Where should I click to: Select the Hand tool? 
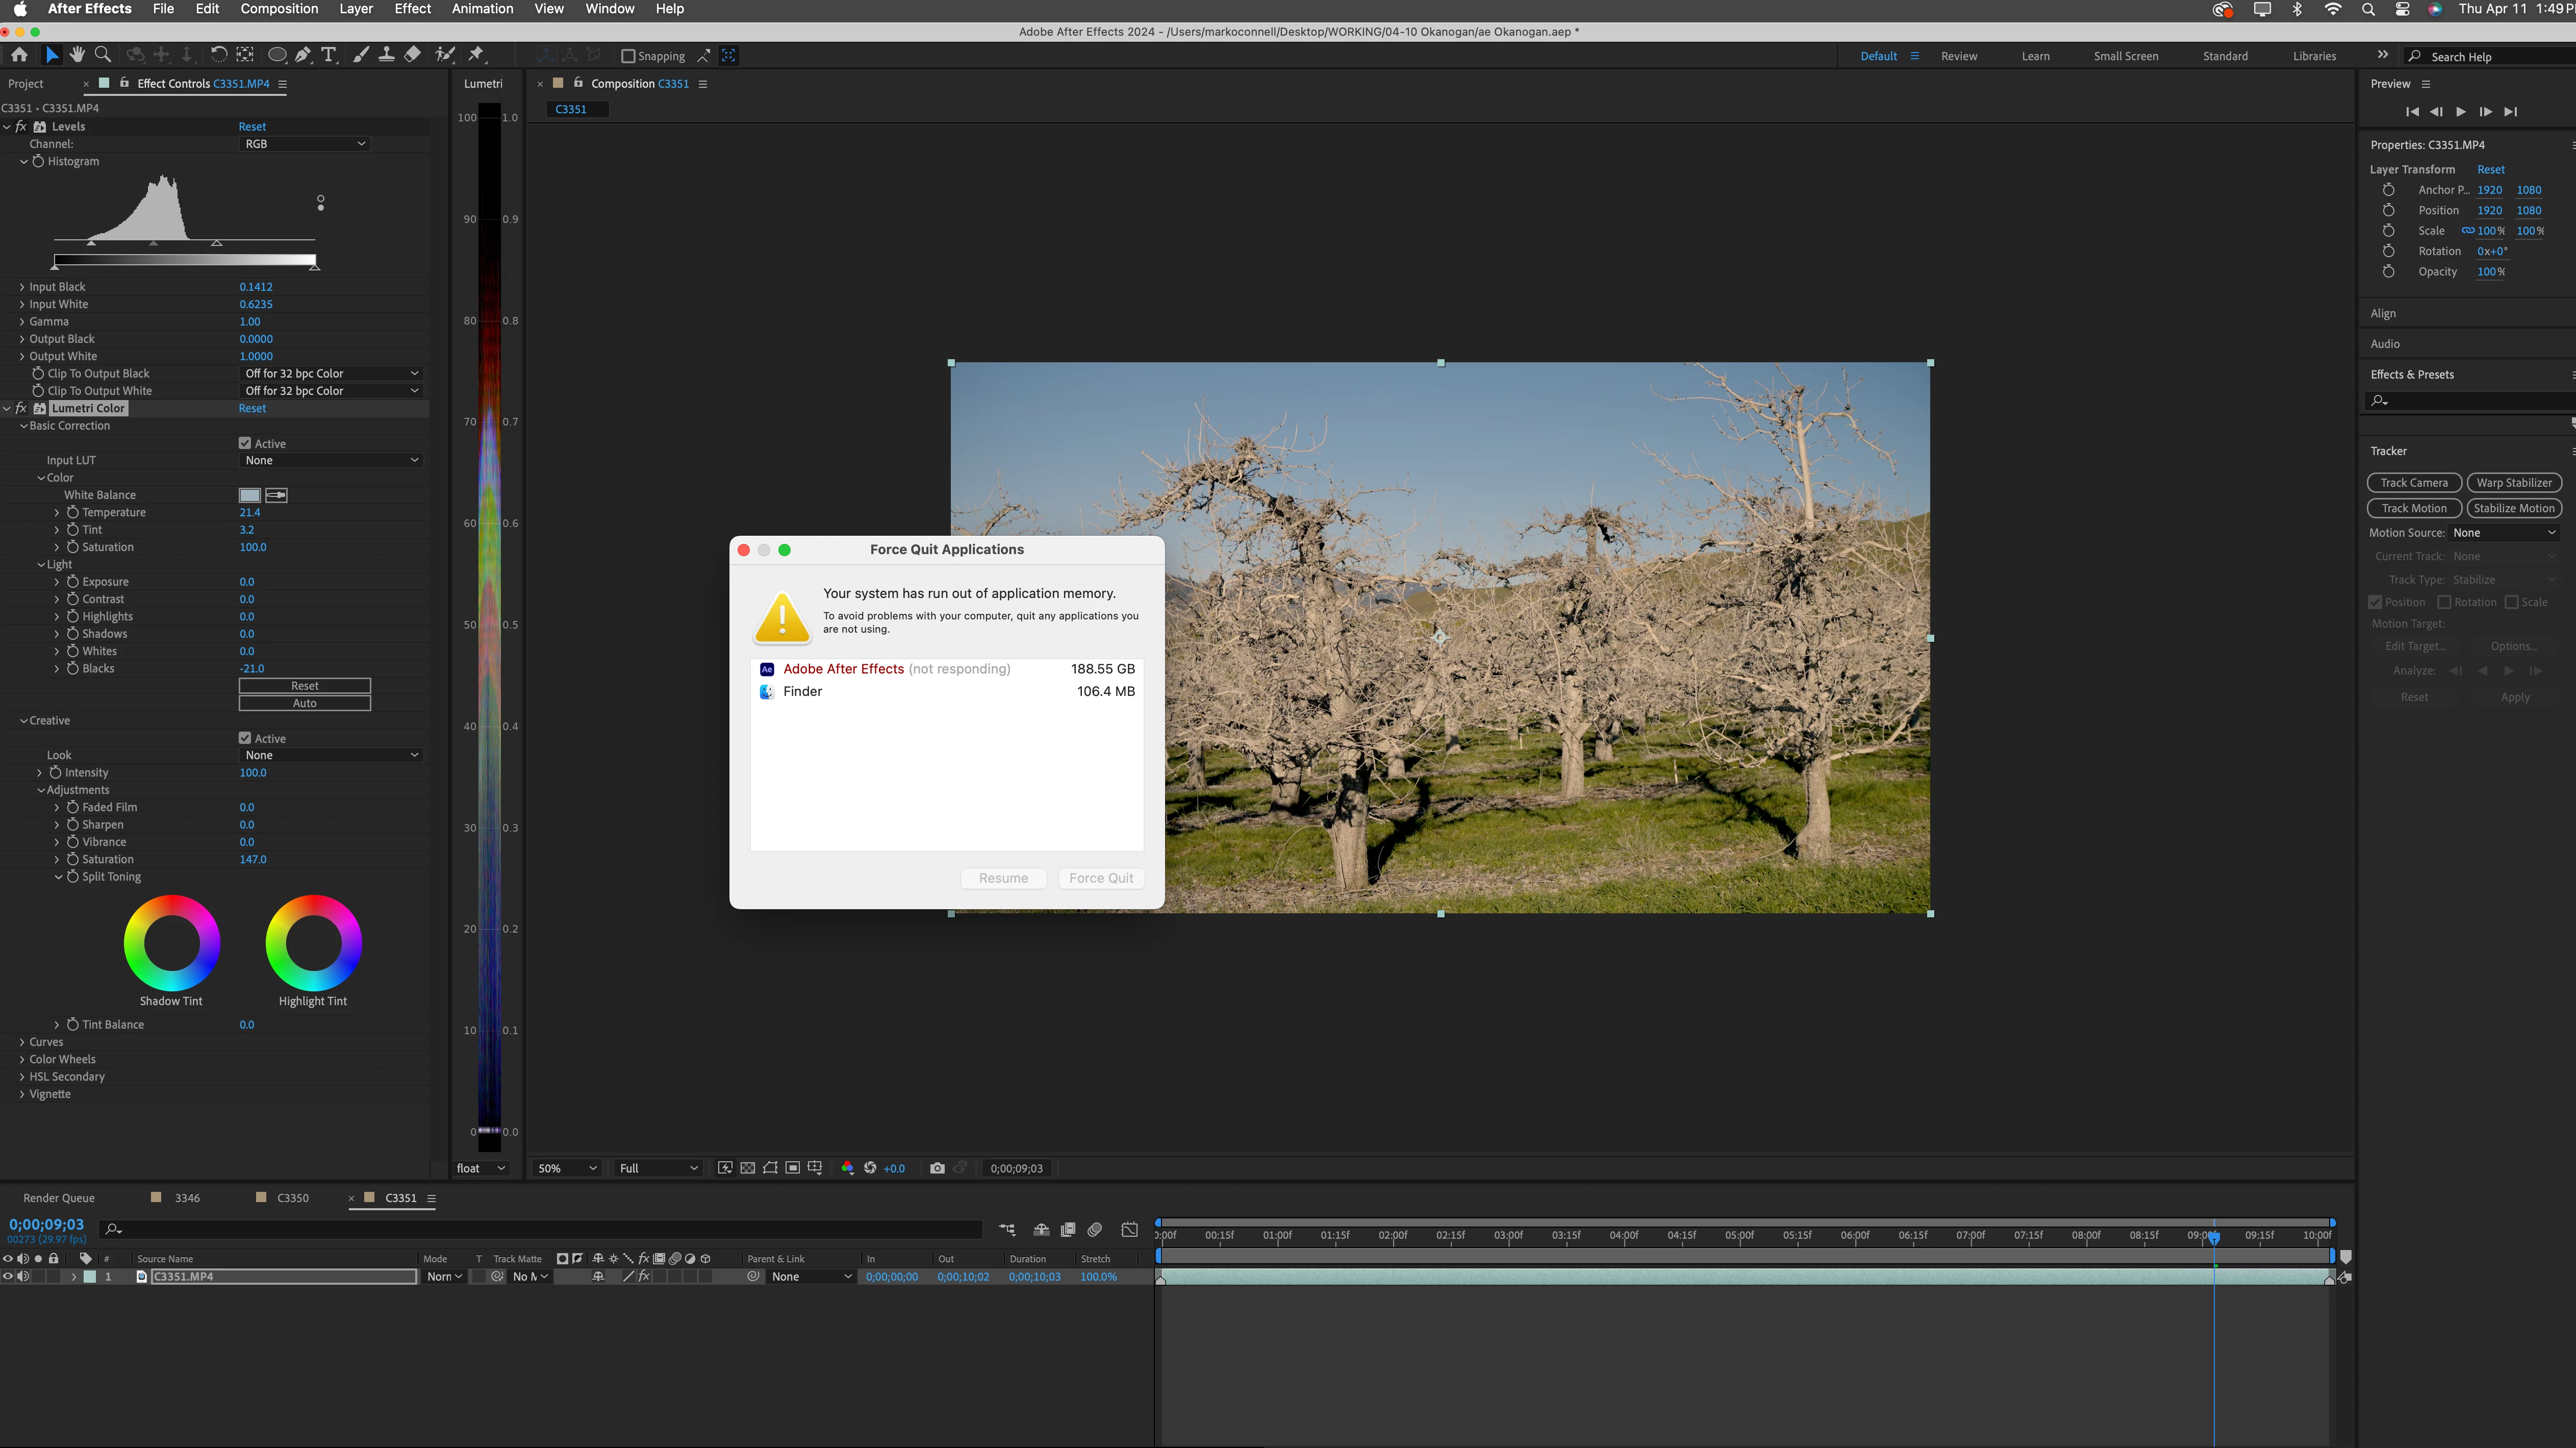[x=77, y=55]
